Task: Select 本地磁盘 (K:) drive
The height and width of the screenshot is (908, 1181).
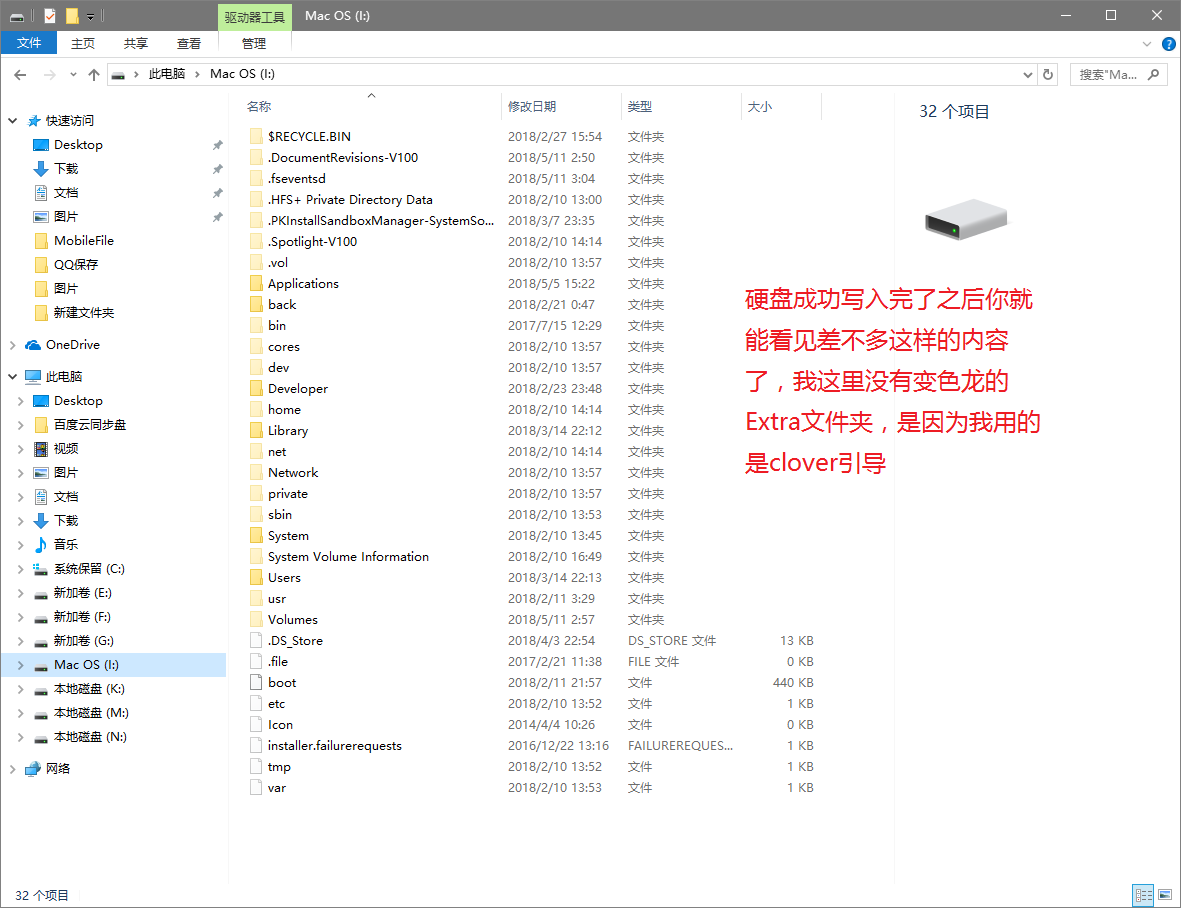Action: (x=89, y=689)
